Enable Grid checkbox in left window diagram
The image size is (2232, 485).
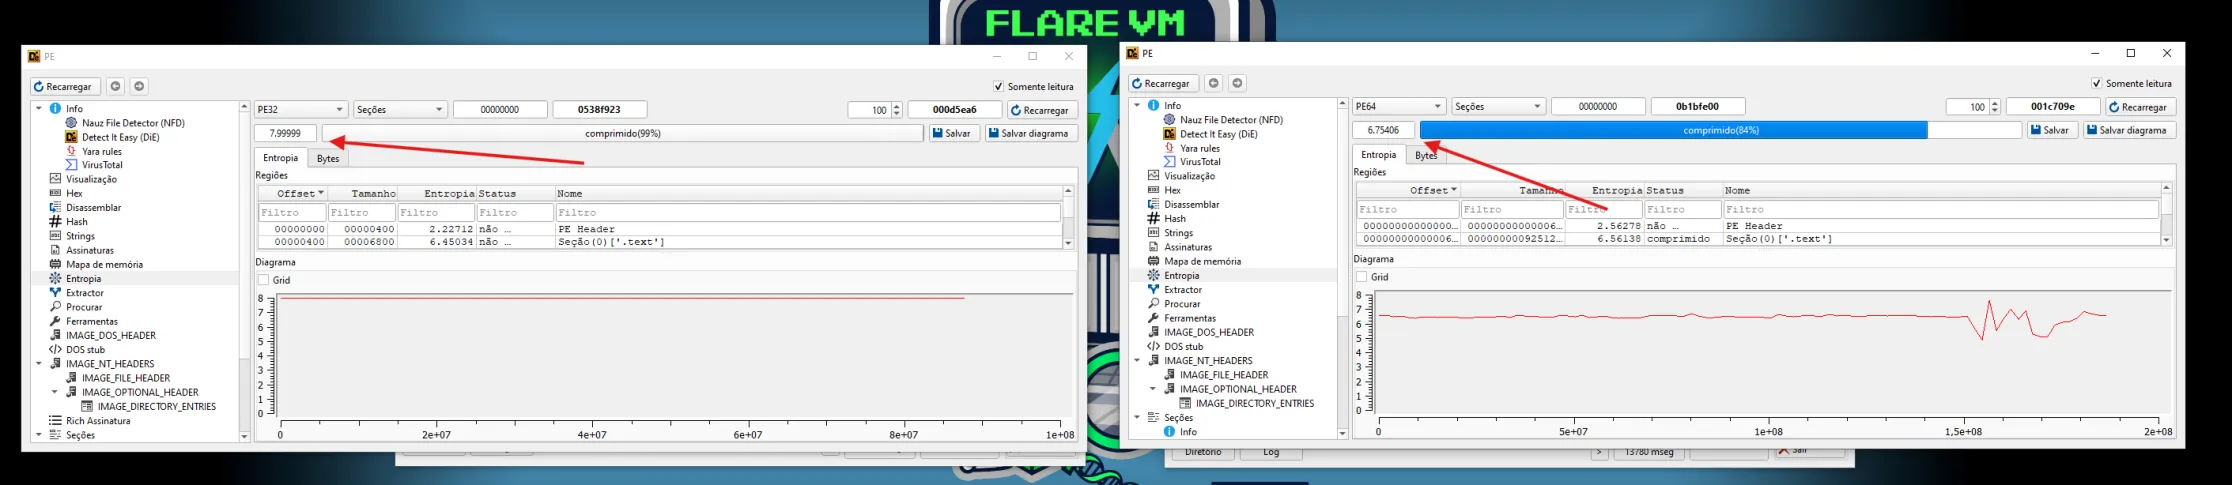click(x=264, y=280)
